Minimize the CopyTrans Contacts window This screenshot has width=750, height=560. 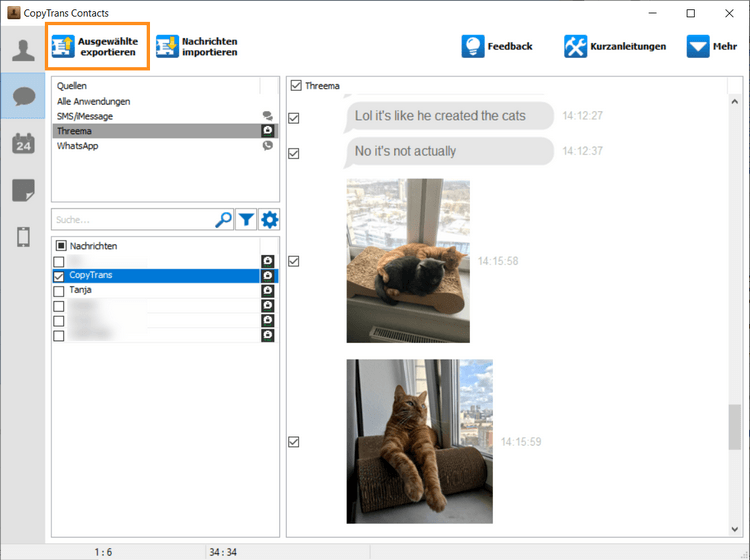click(652, 13)
